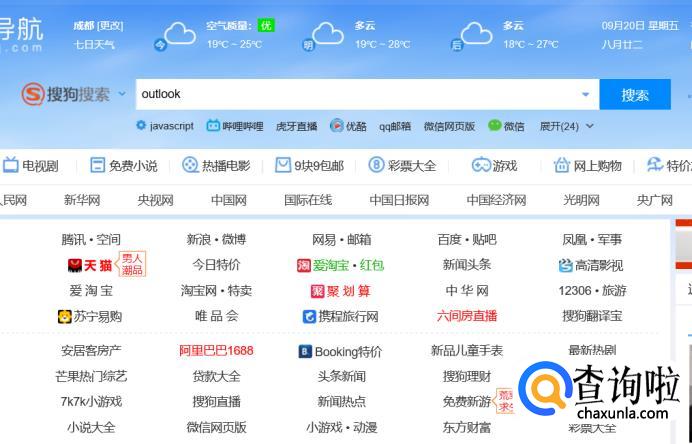Open 搜狗翻译宝 link
The image size is (692, 444).
tap(592, 316)
